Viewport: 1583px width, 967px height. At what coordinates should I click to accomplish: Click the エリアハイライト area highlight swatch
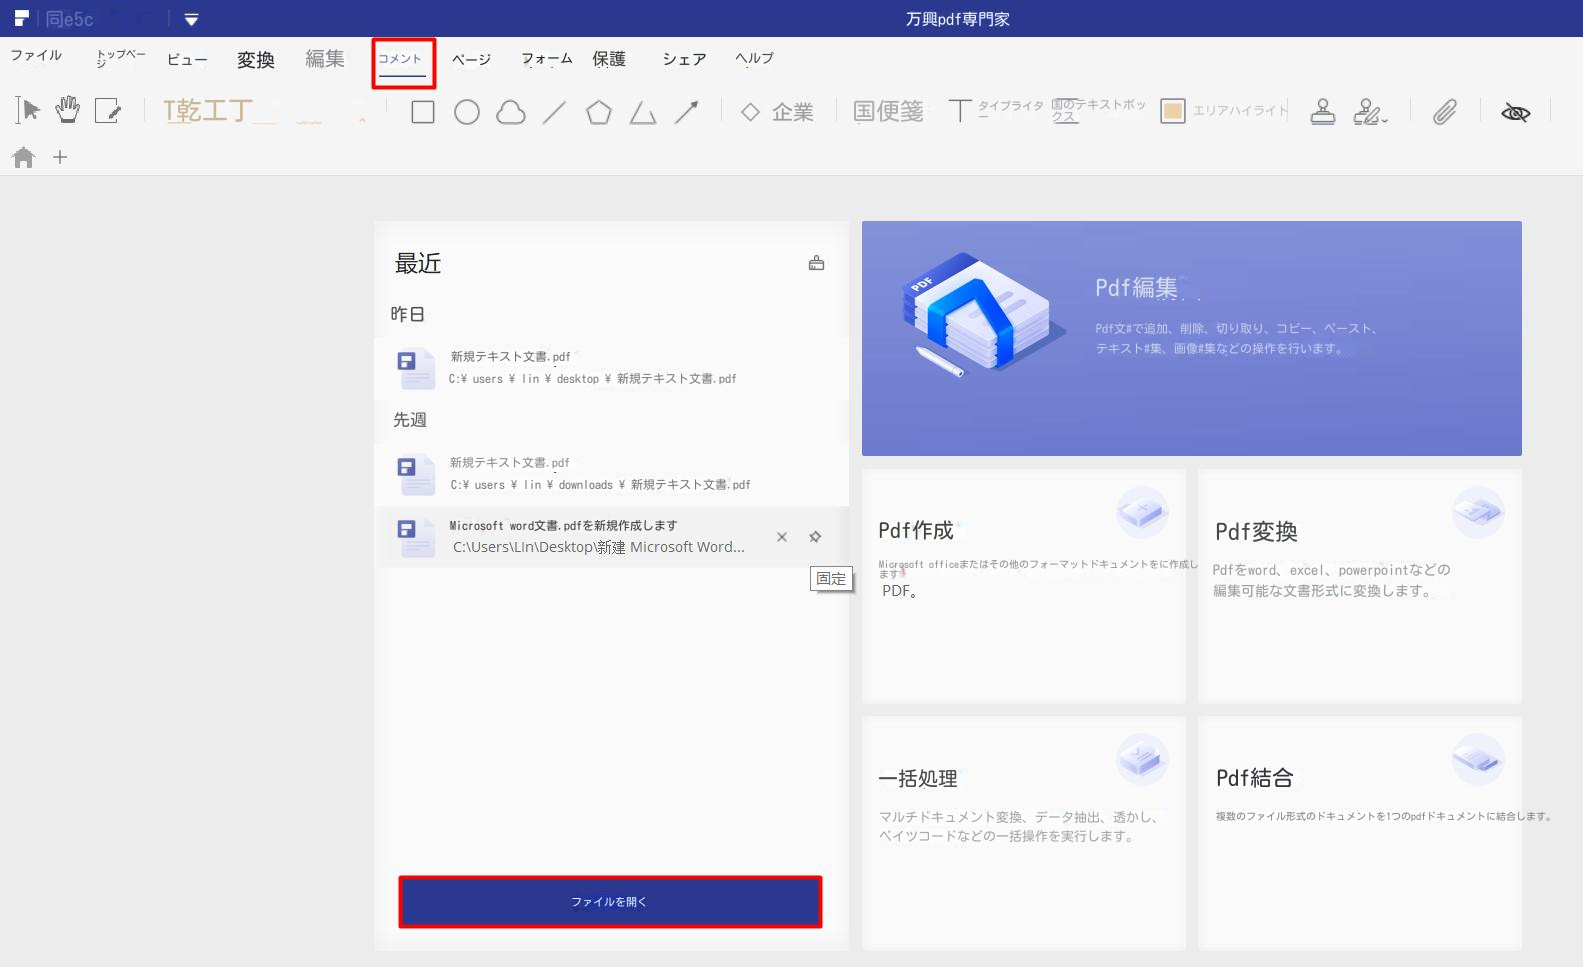pos(1173,111)
